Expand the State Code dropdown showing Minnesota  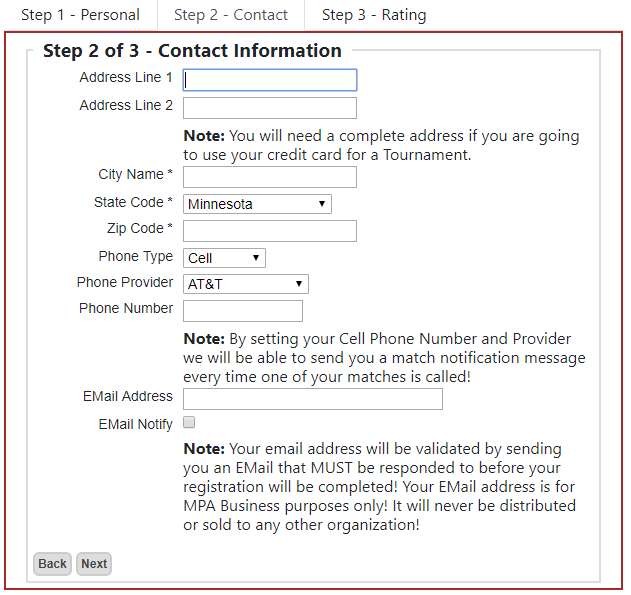257,204
